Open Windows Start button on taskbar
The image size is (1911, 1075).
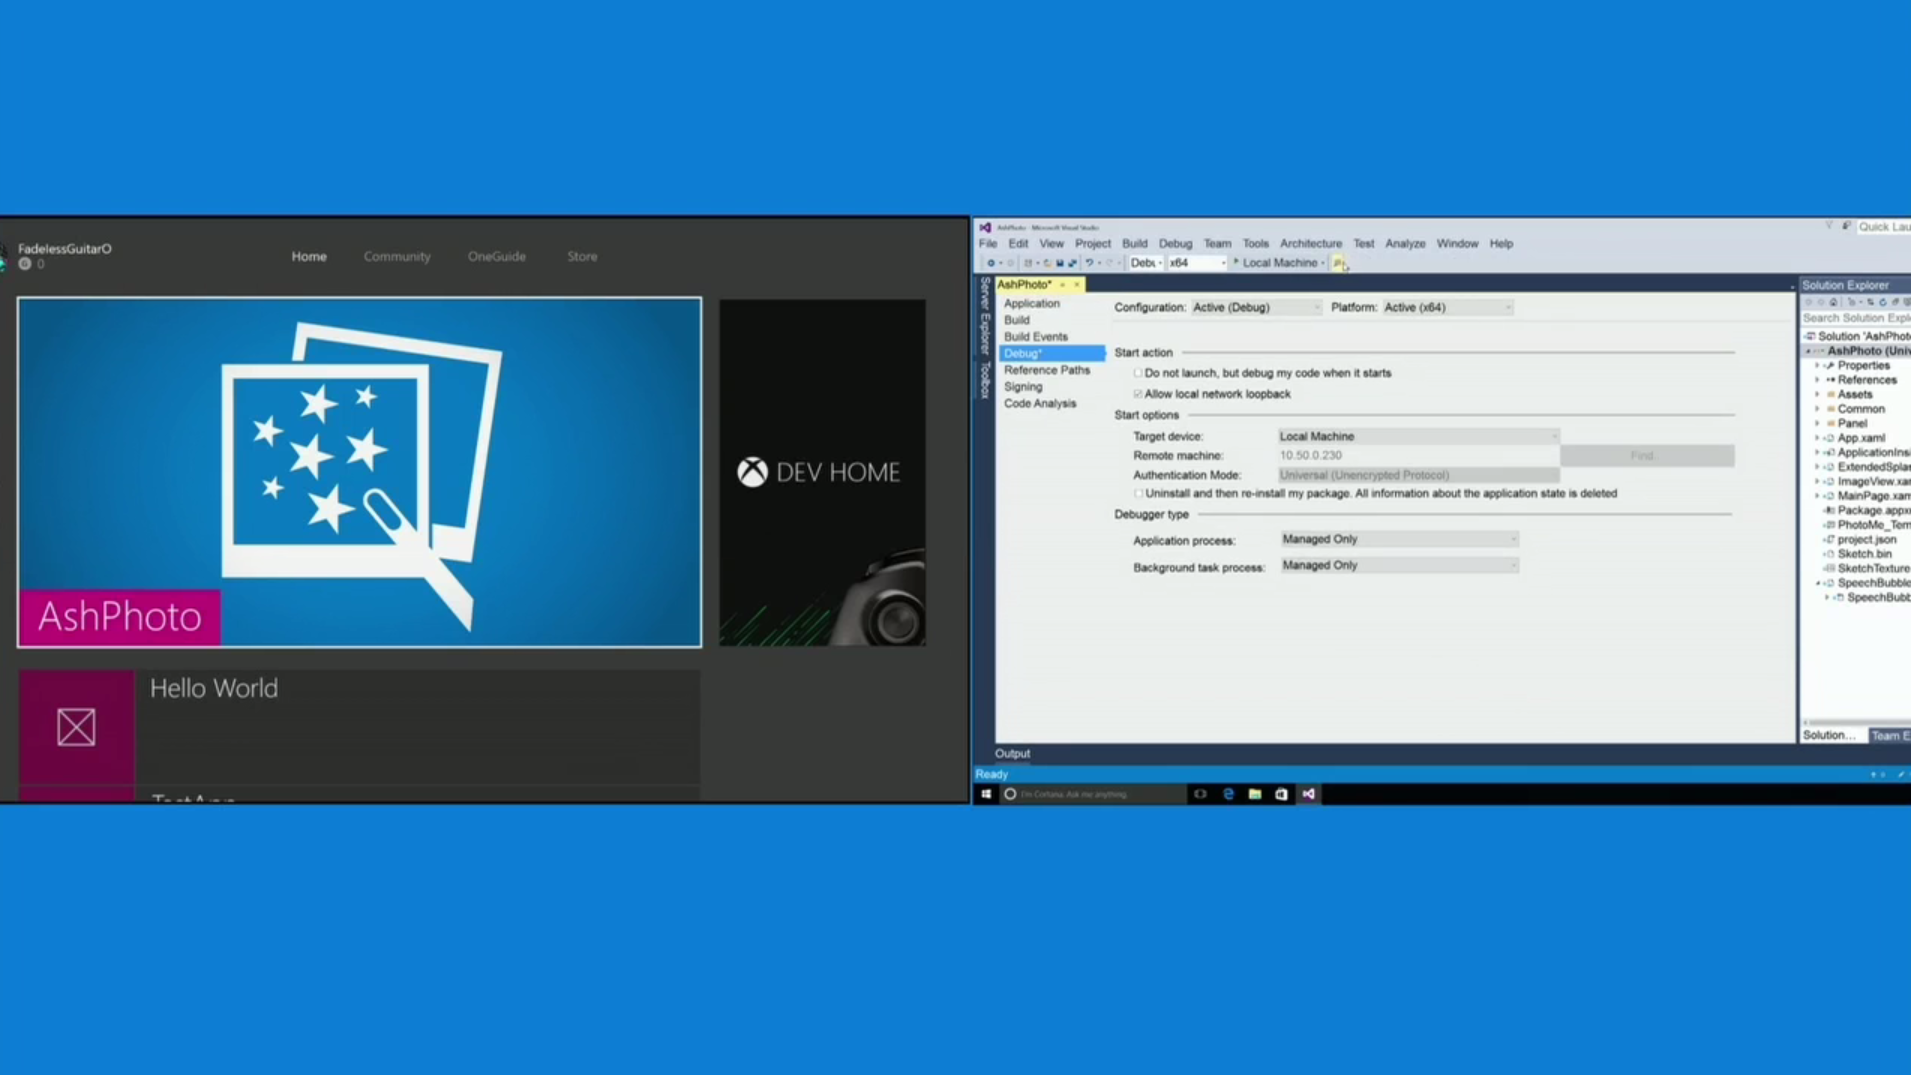coord(986,794)
